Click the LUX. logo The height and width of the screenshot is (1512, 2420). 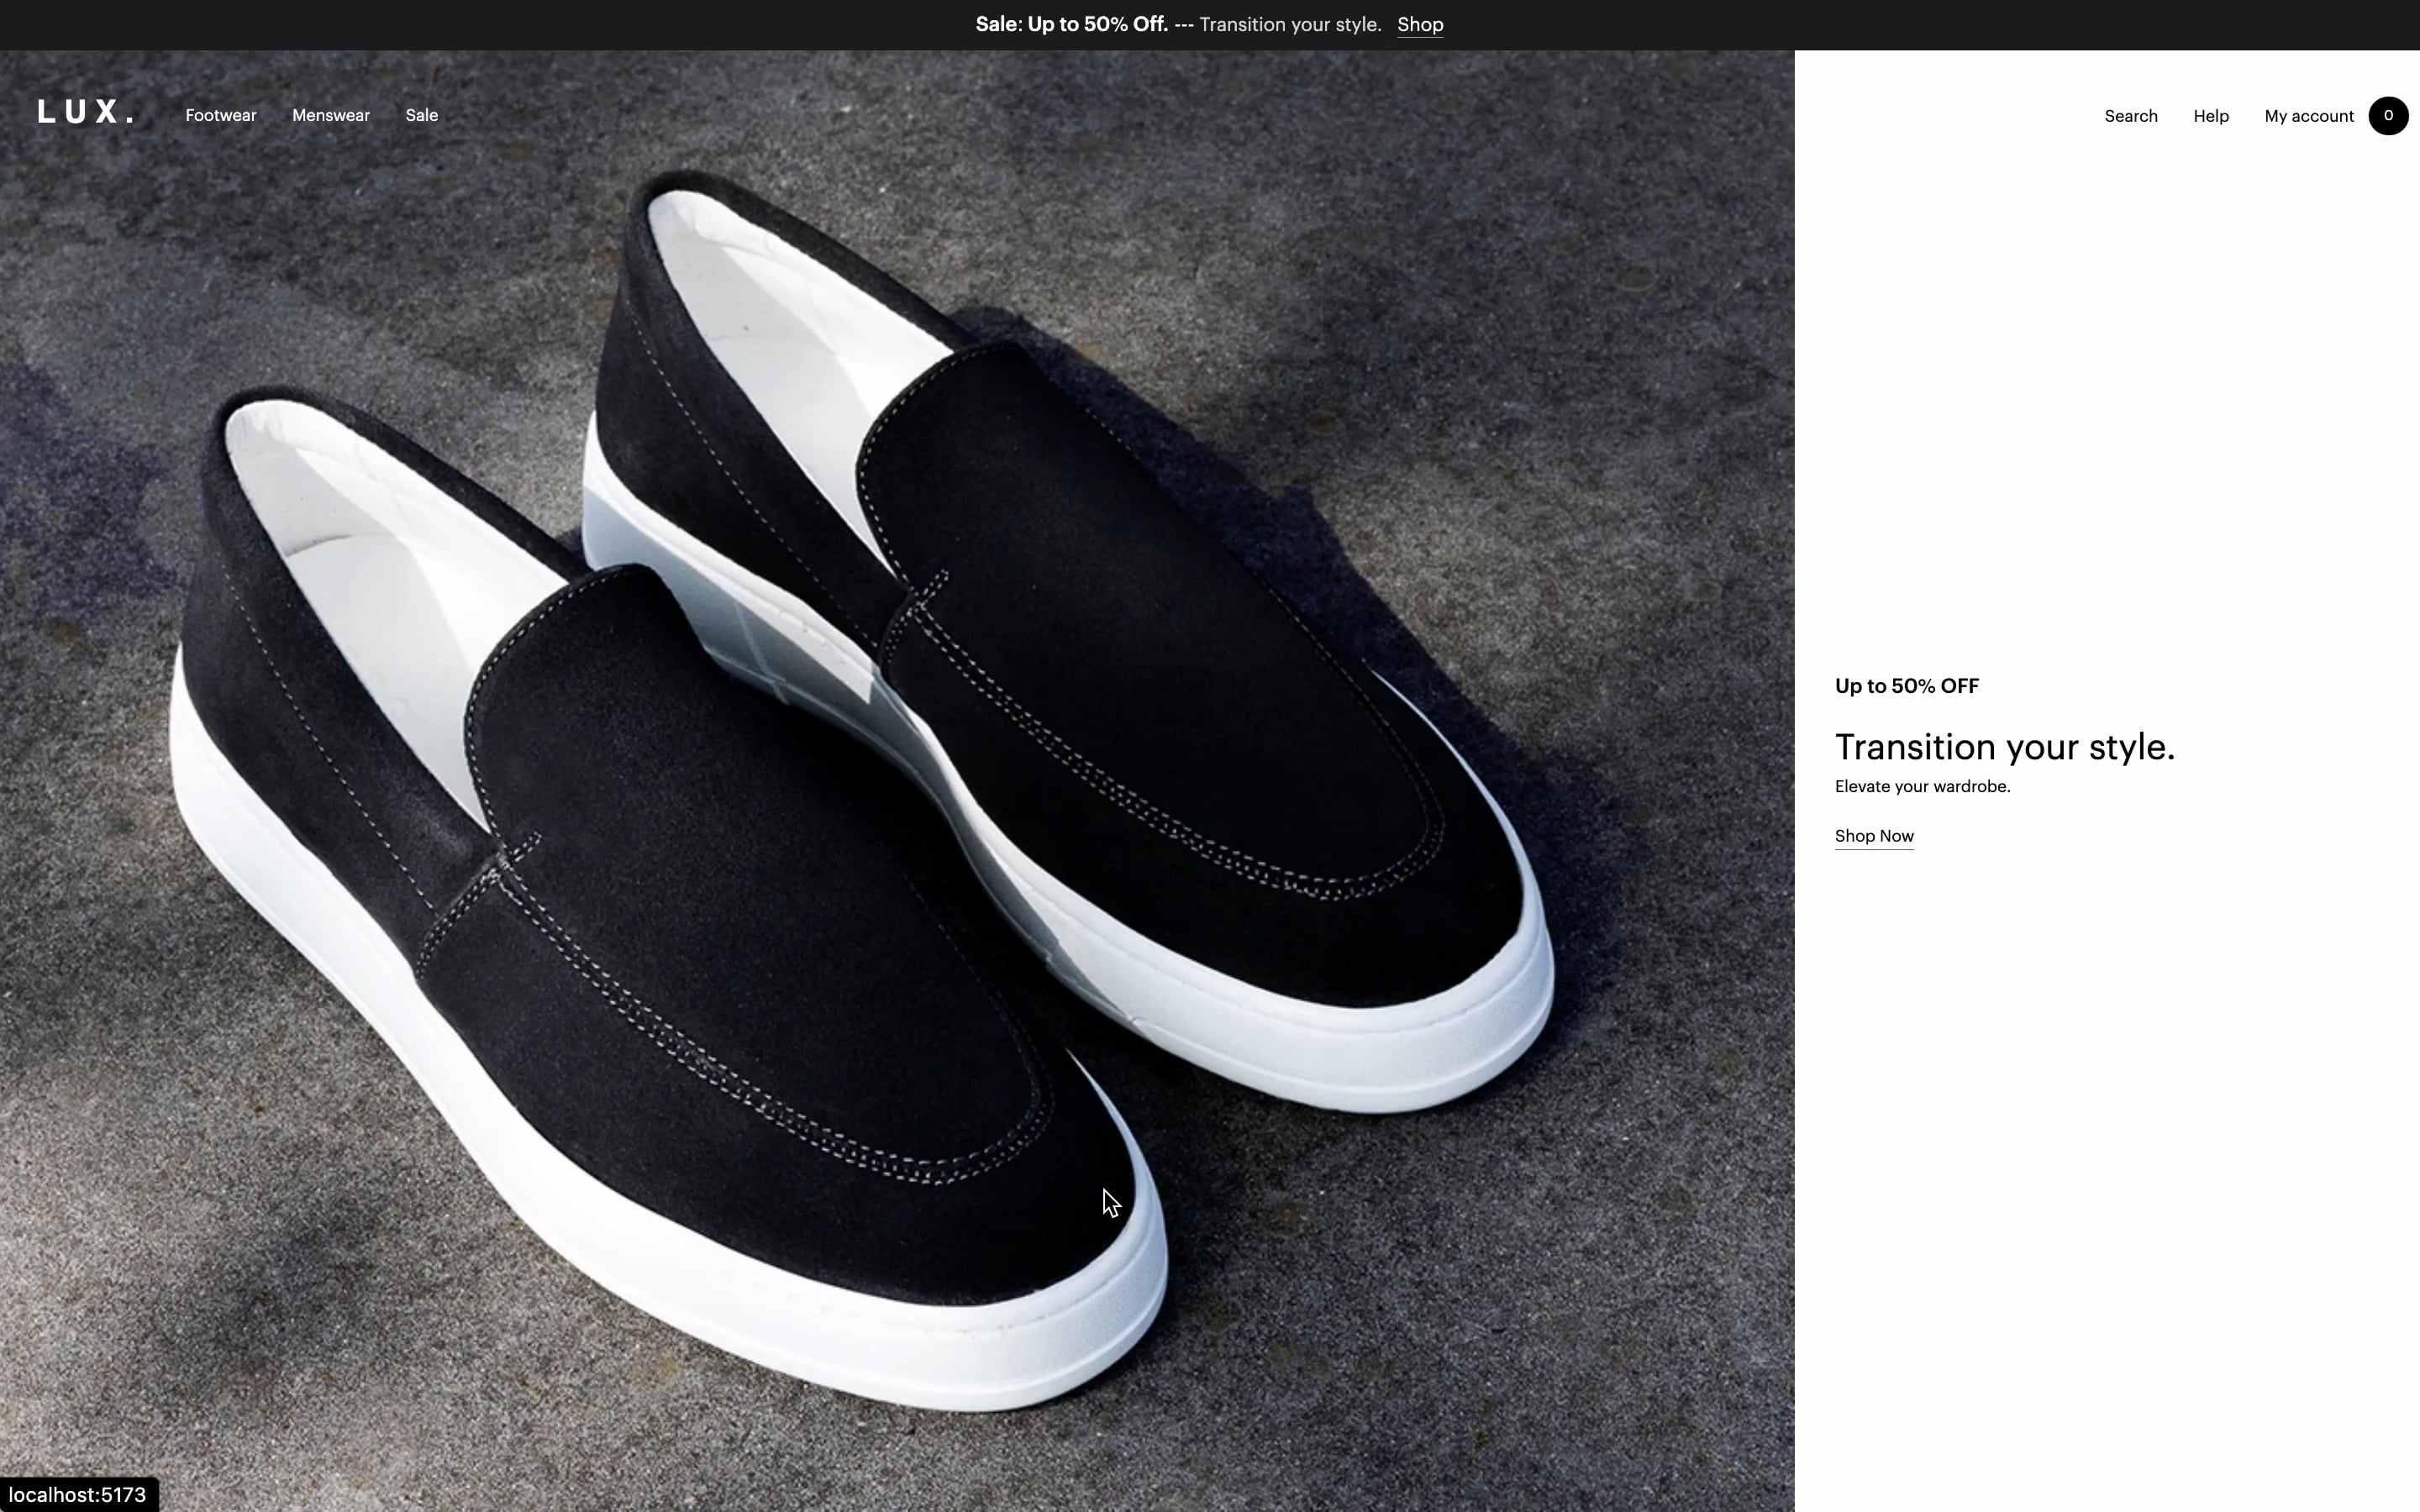click(85, 112)
